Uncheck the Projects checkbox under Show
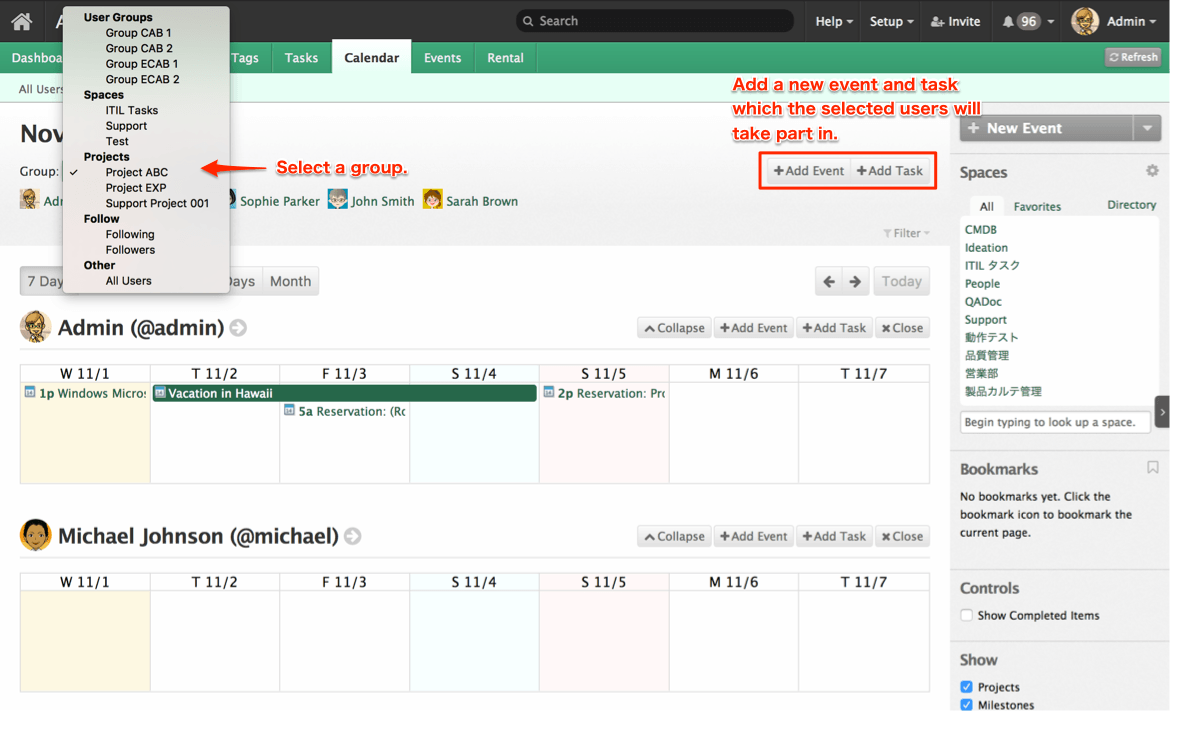Screen dimensions: 1190x731 [966, 687]
